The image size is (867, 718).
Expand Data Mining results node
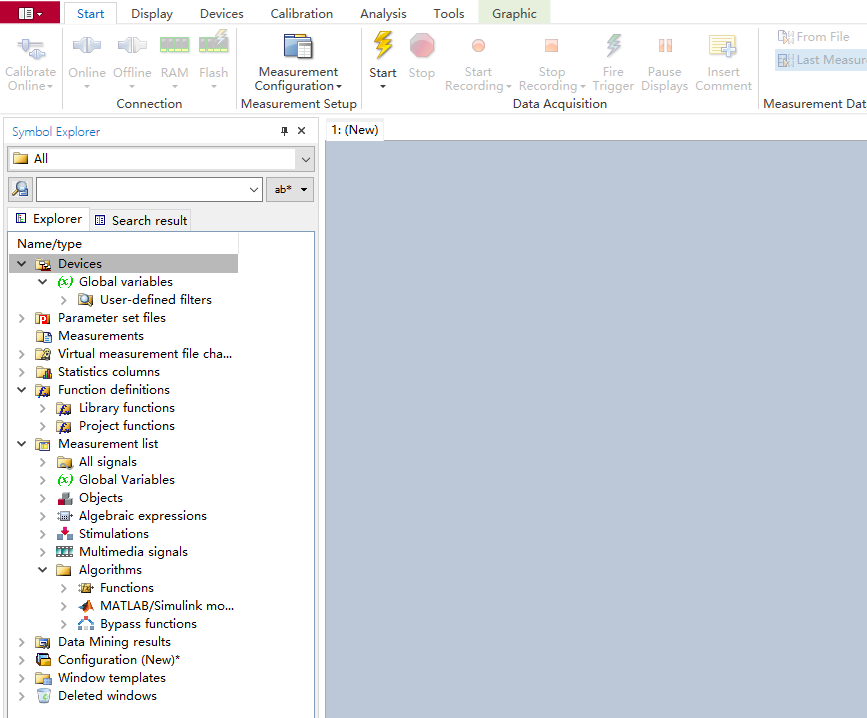click(x=22, y=642)
